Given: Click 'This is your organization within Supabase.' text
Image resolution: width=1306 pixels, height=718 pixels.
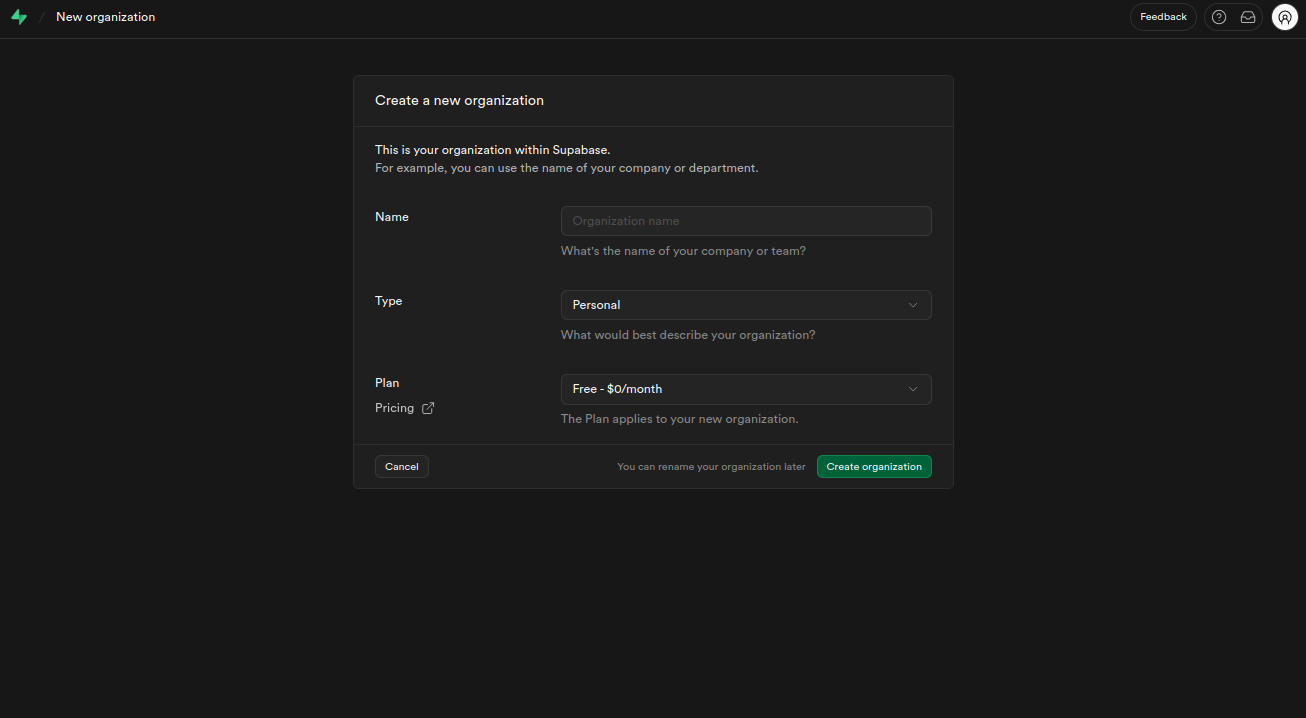Looking at the screenshot, I should [492, 150].
